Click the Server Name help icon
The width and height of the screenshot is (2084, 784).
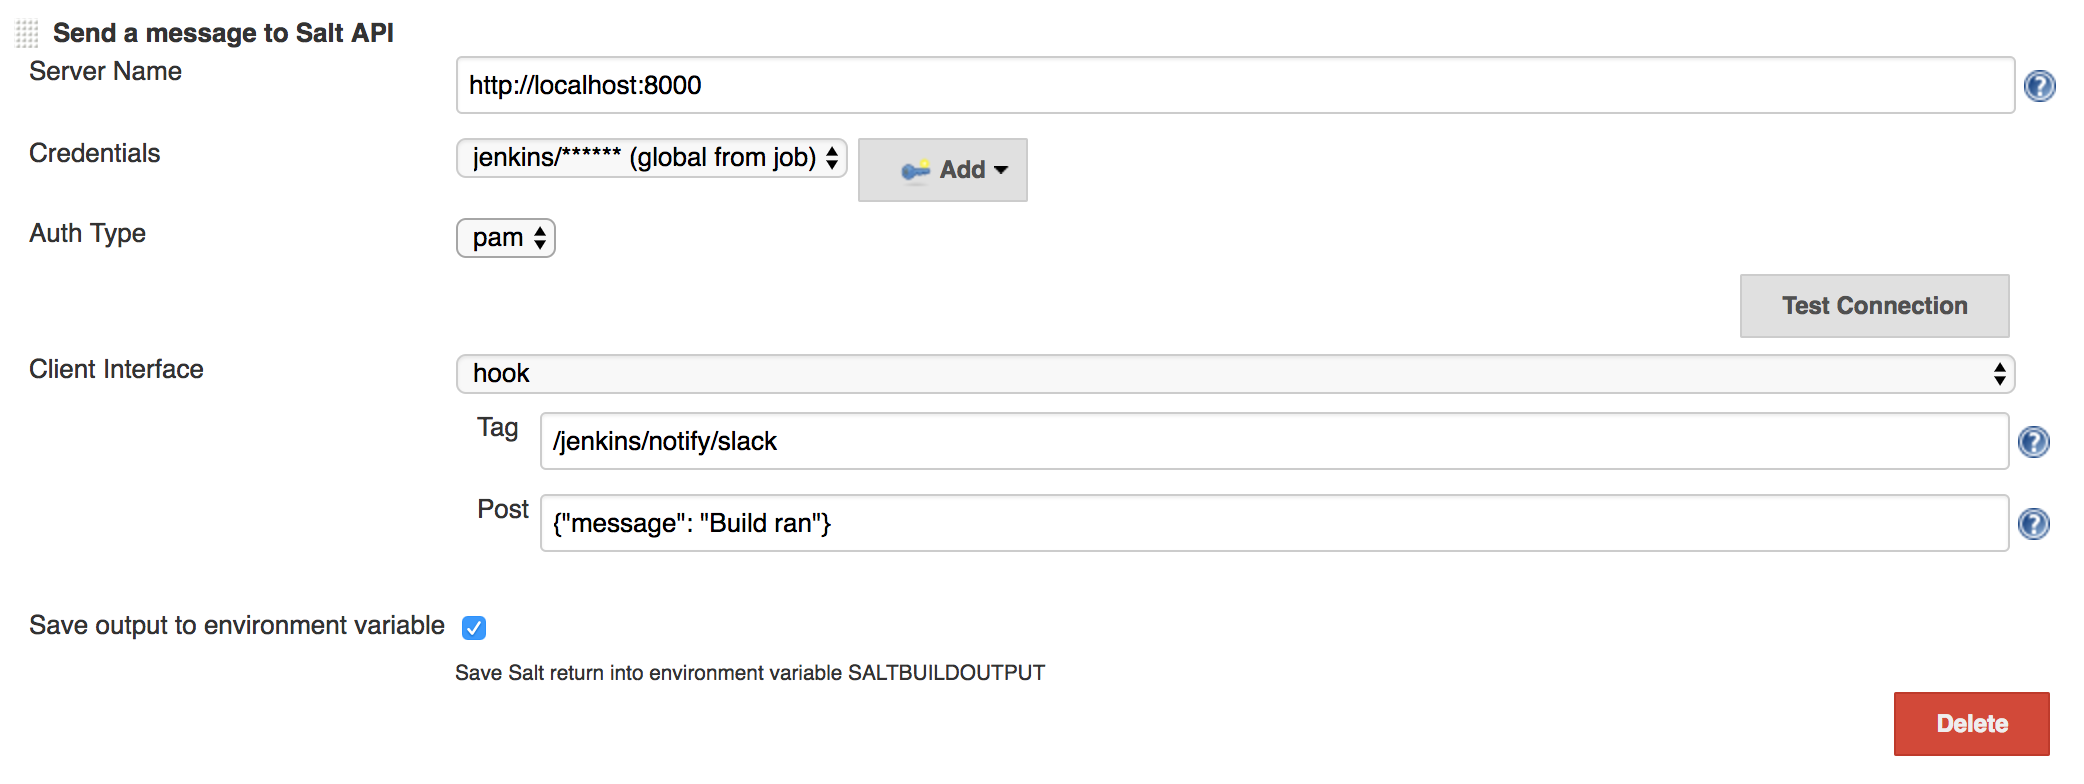tap(2041, 88)
